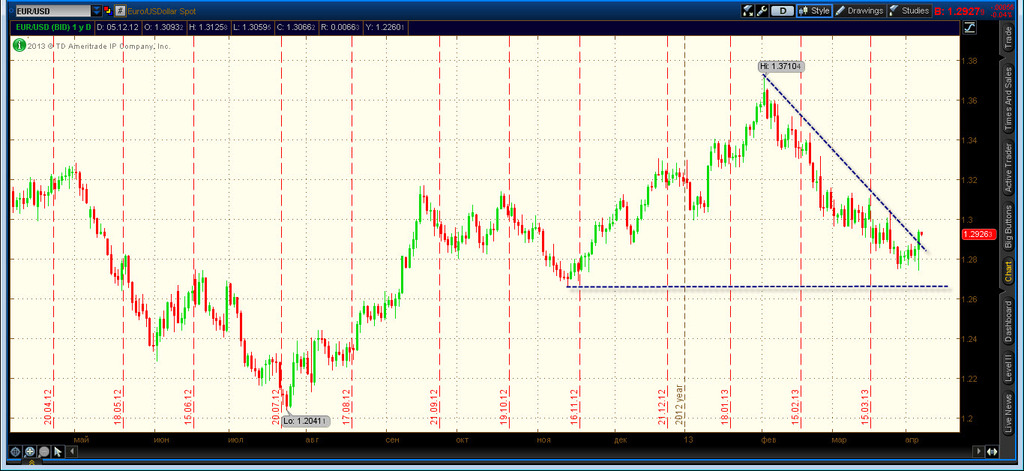Click the Hi: 1.3710 price bubble
1024x471 pixels.
point(780,66)
